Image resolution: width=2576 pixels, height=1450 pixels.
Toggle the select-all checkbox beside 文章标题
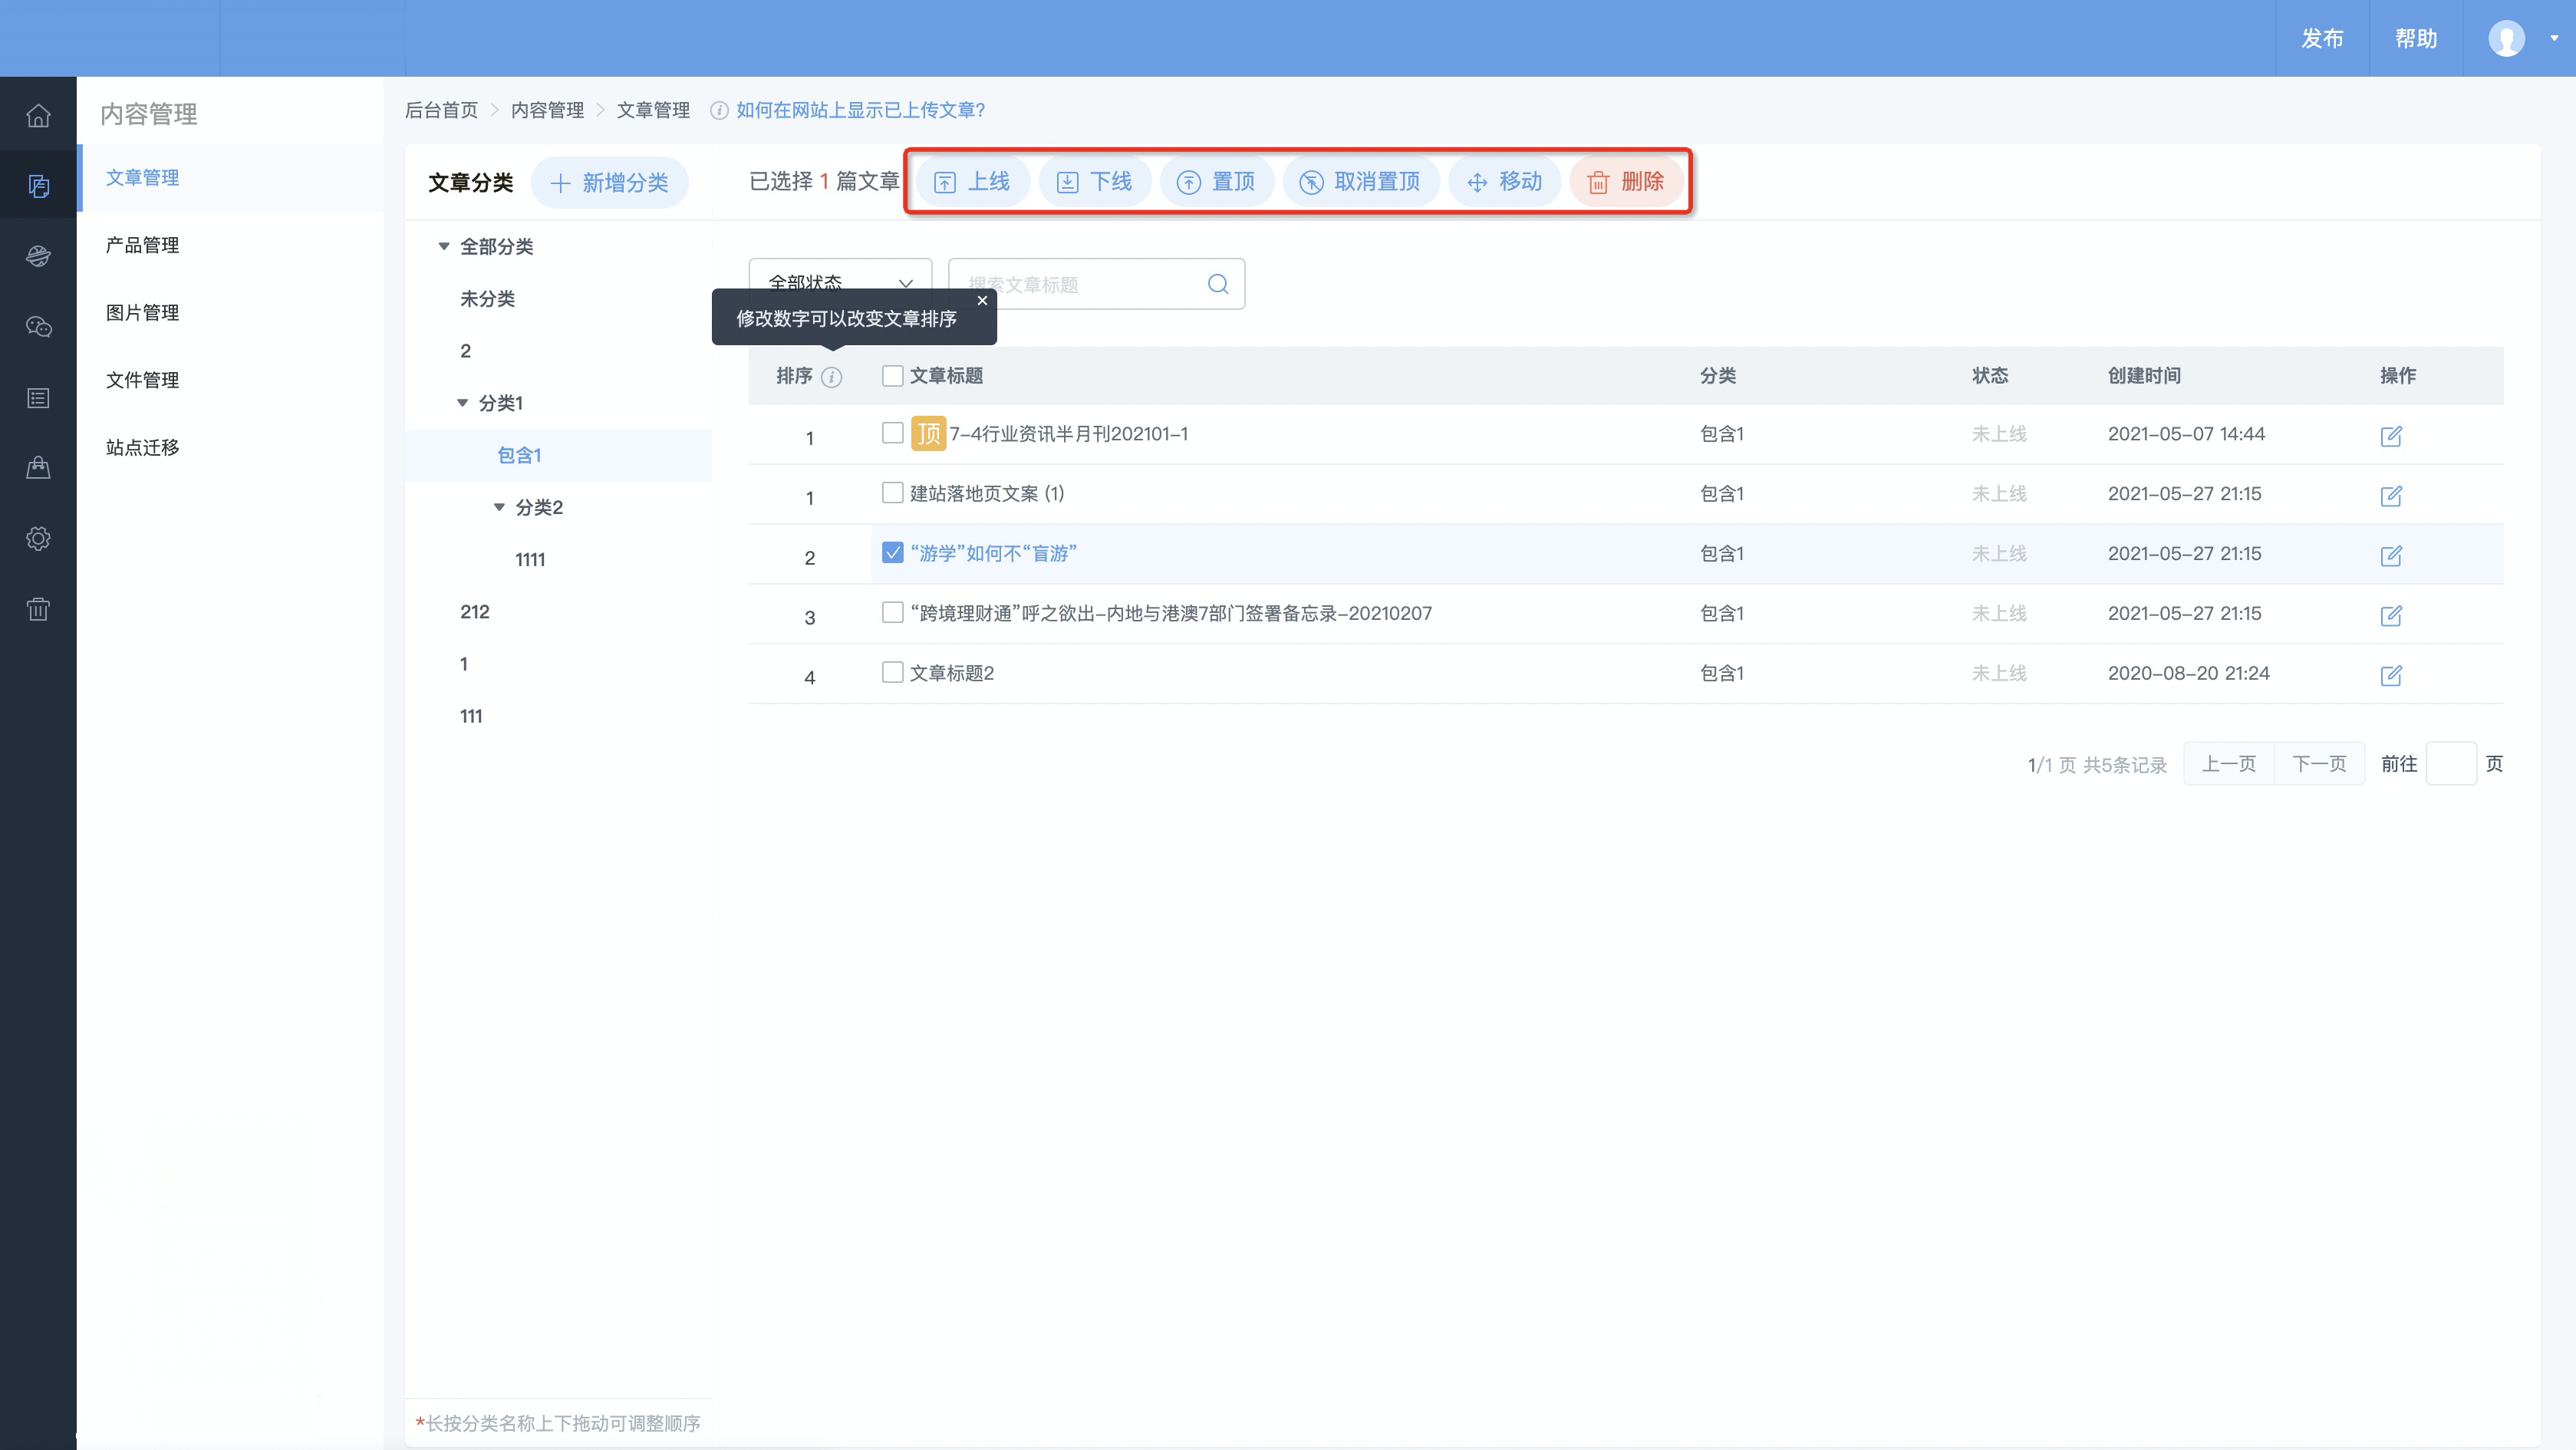coord(892,376)
